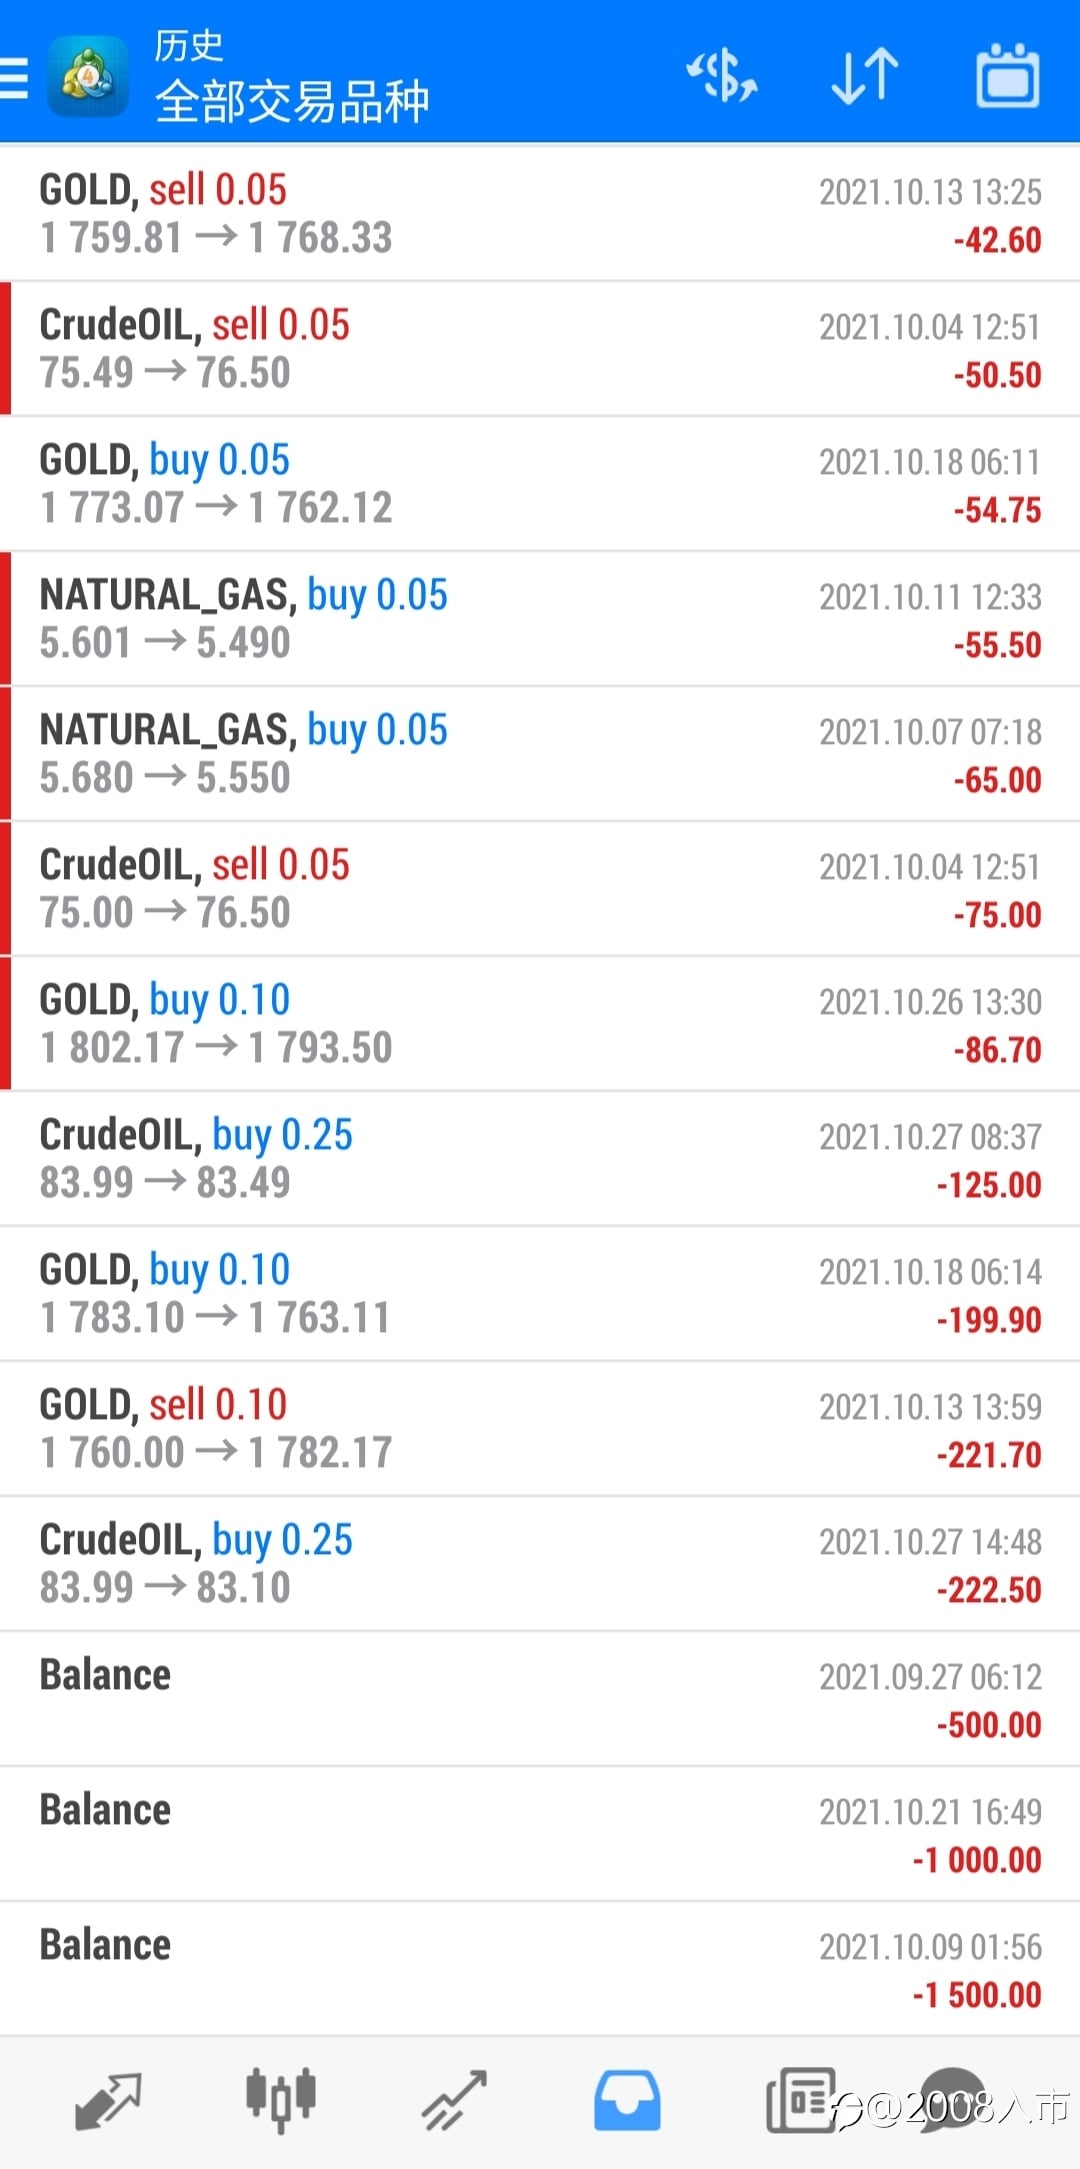
Task: Open the Trade tab icon
Action: pos(454,2100)
